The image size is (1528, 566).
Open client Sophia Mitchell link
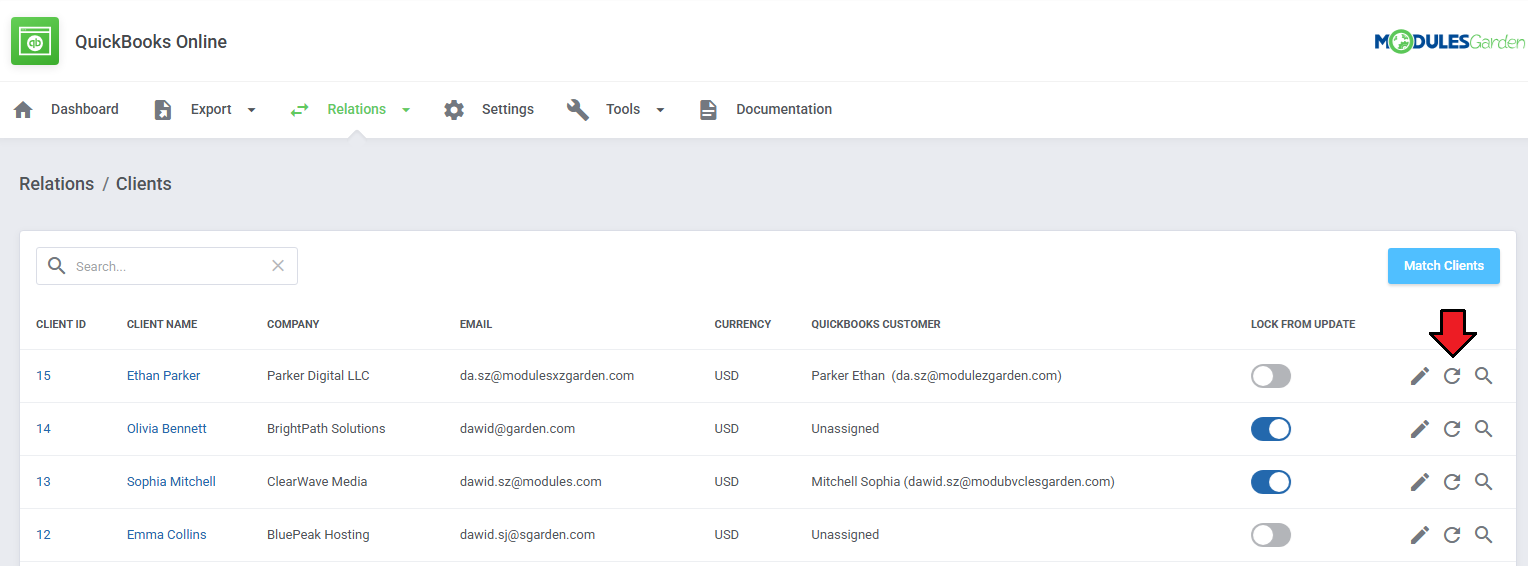click(171, 482)
